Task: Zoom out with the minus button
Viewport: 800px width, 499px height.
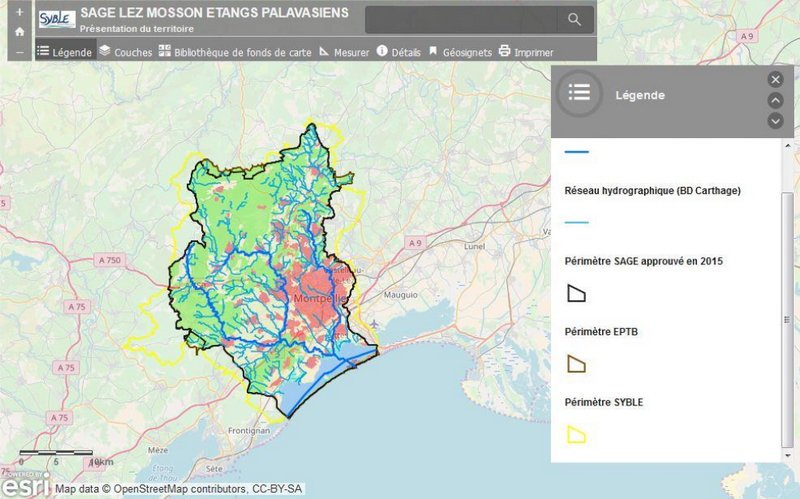Action: pyautogui.click(x=19, y=52)
